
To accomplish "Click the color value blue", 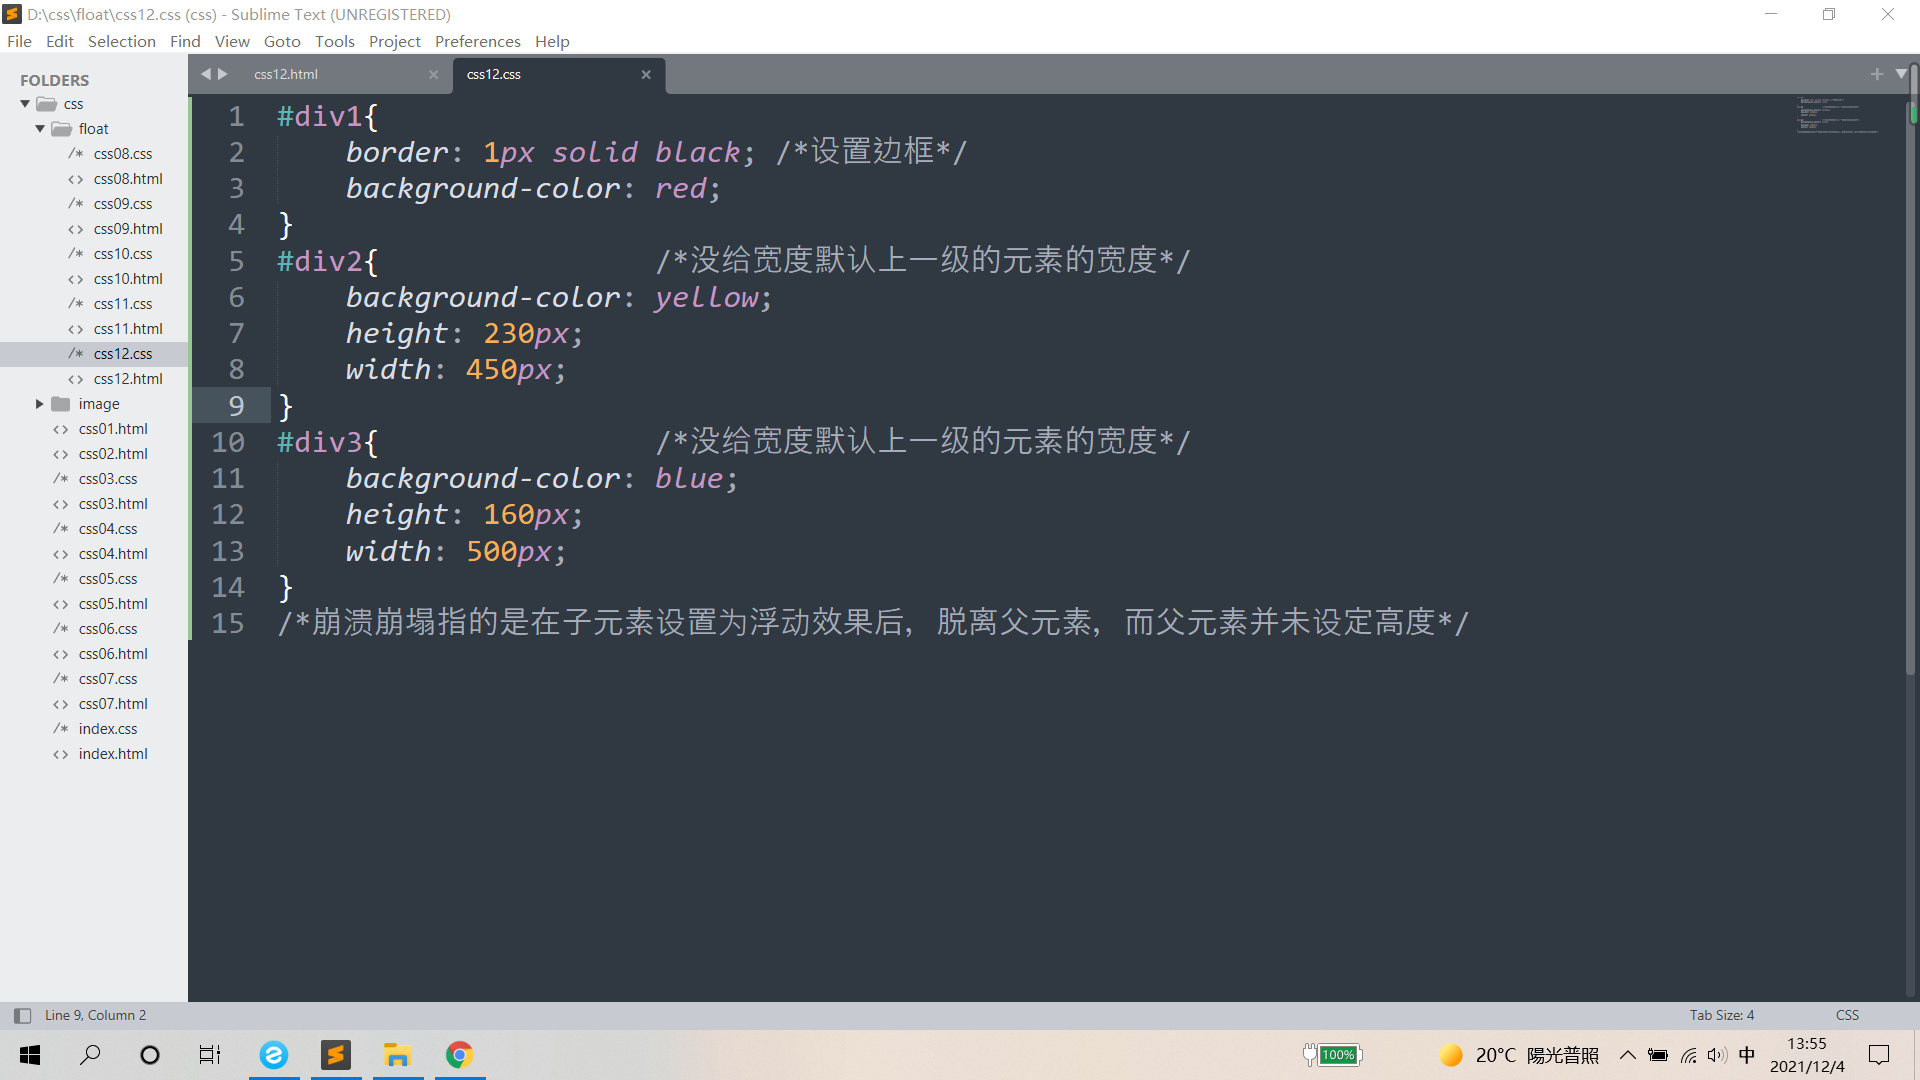I will [689, 478].
